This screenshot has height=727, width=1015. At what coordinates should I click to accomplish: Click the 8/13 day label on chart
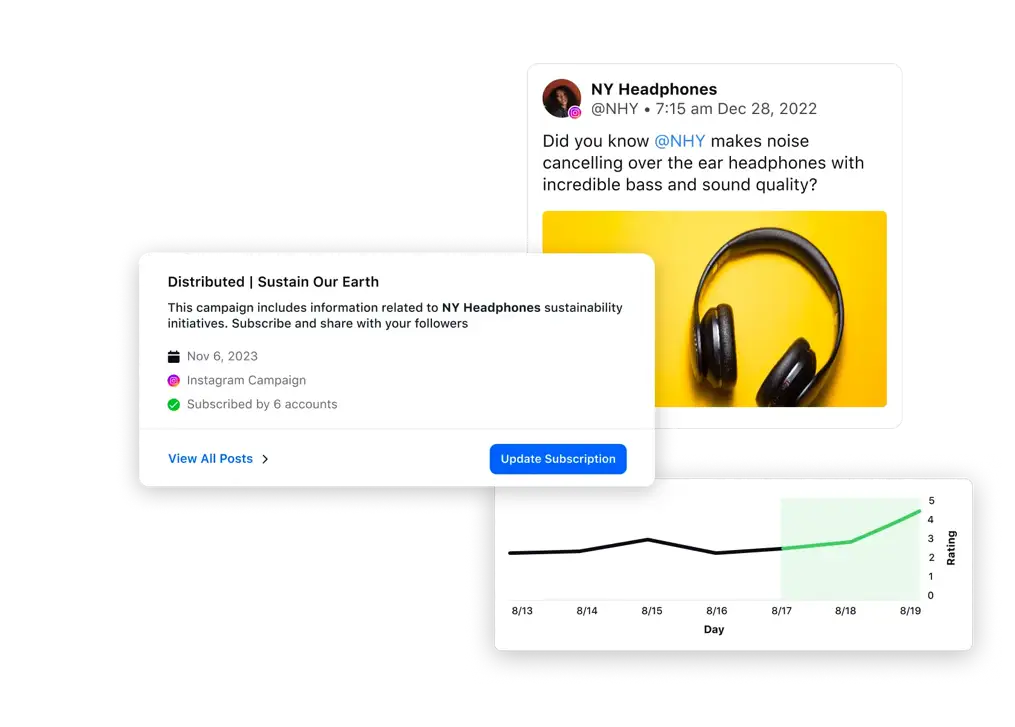[522, 610]
